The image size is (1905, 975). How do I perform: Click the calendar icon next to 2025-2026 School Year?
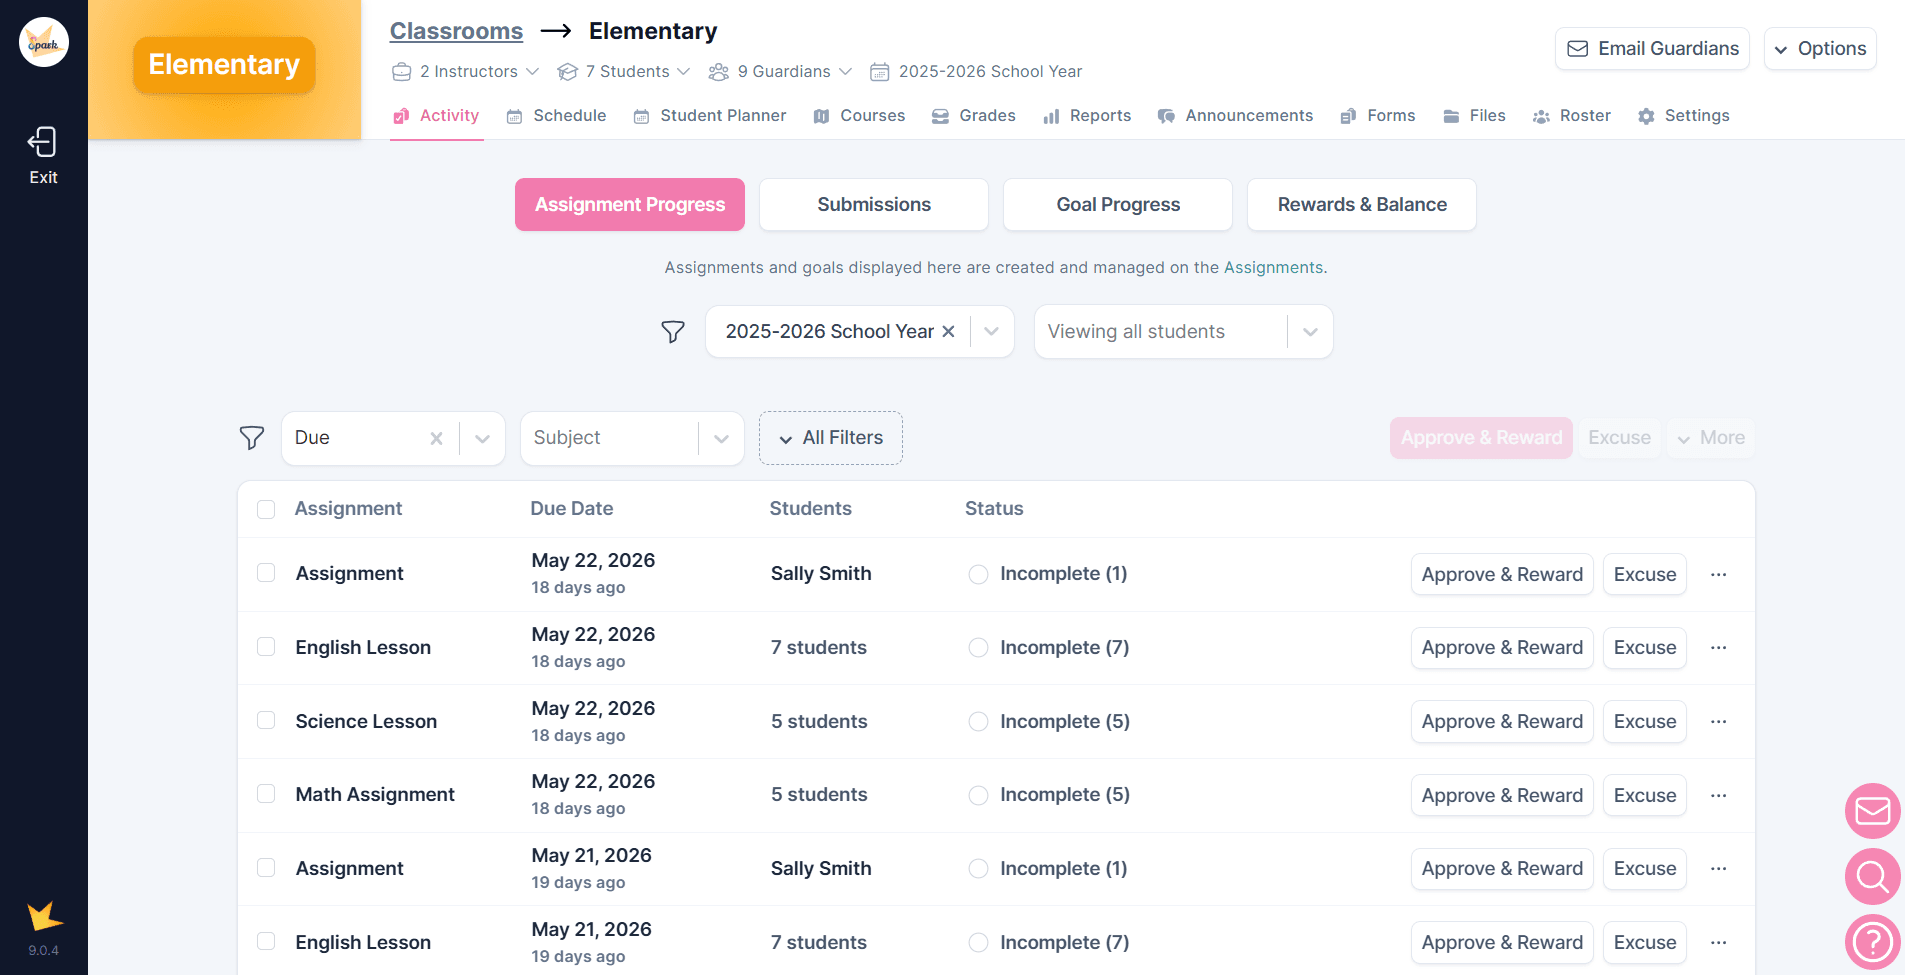(880, 72)
